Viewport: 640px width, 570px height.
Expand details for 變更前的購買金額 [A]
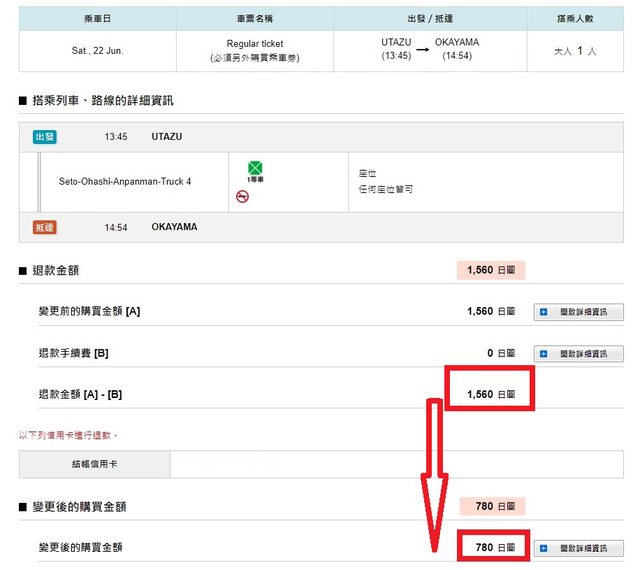point(578,313)
